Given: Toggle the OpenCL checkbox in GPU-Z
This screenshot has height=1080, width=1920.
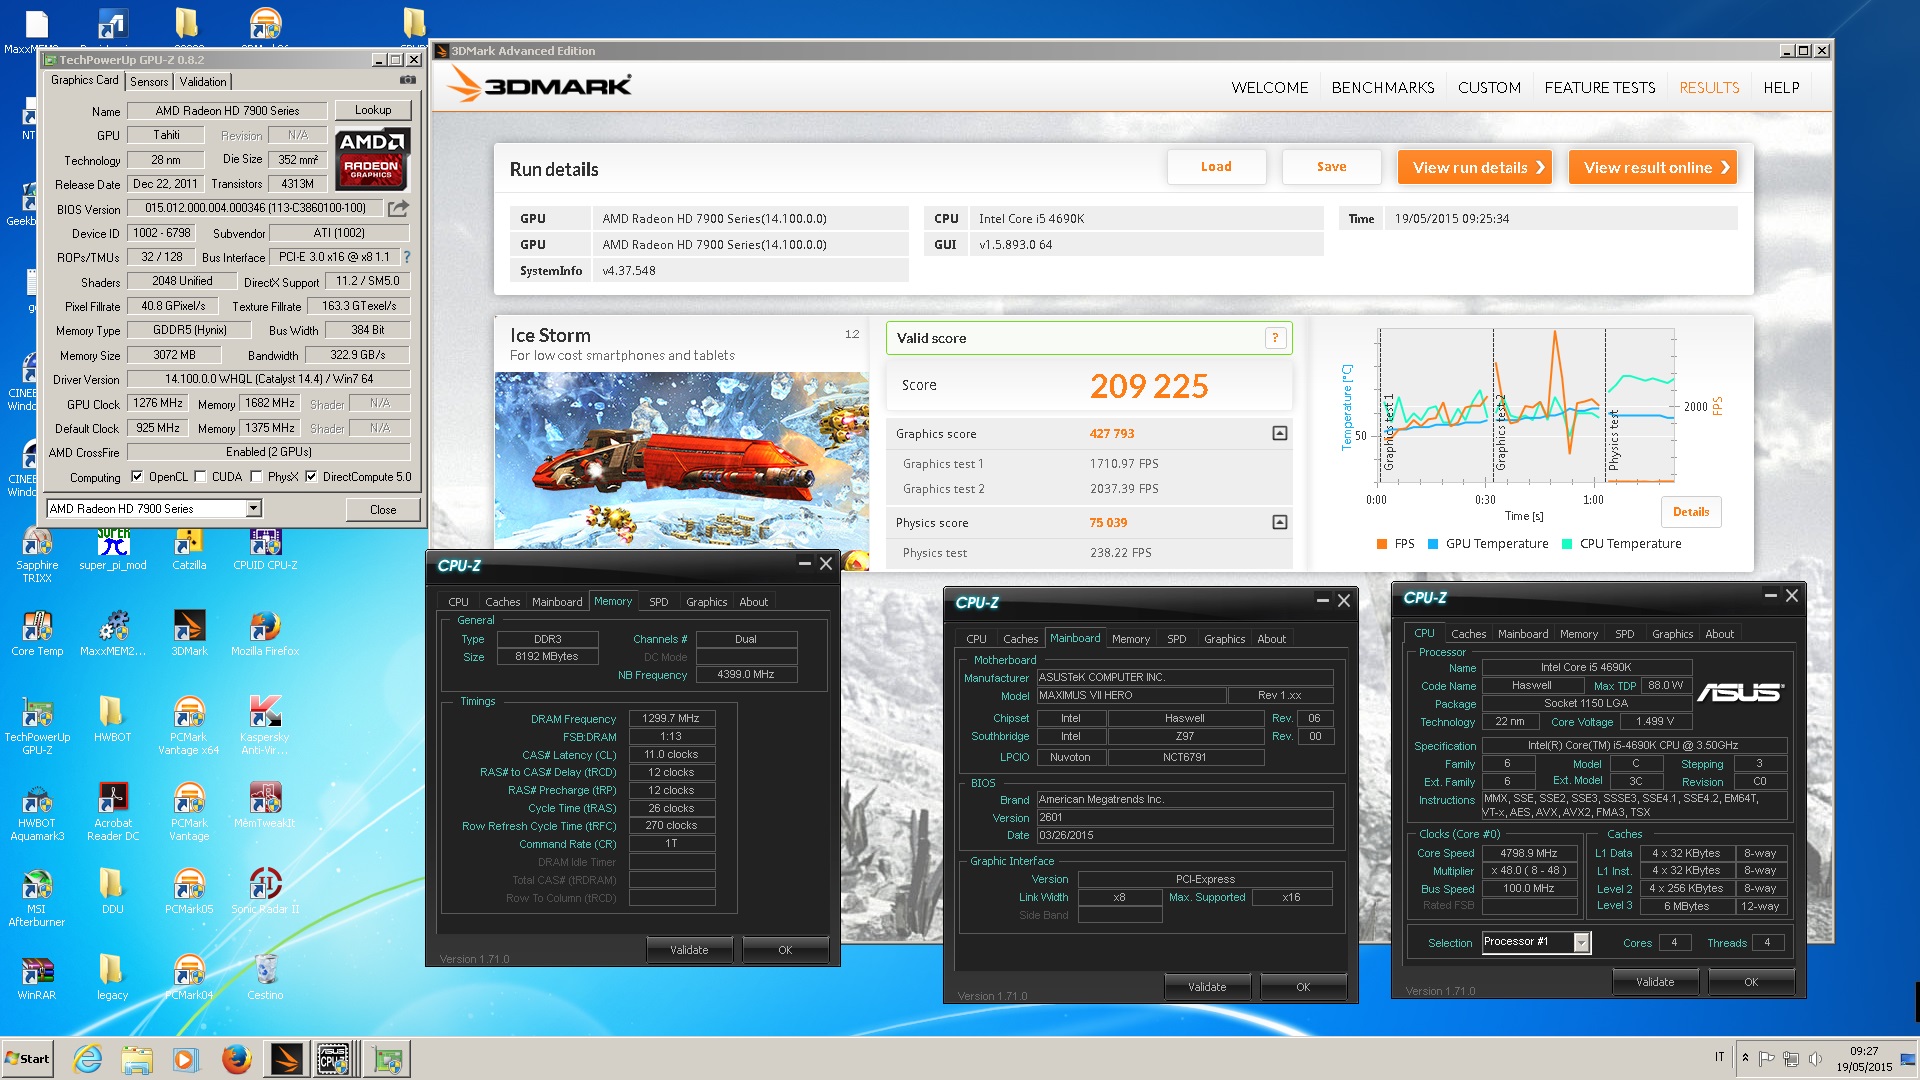Looking at the screenshot, I should pyautogui.click(x=137, y=477).
